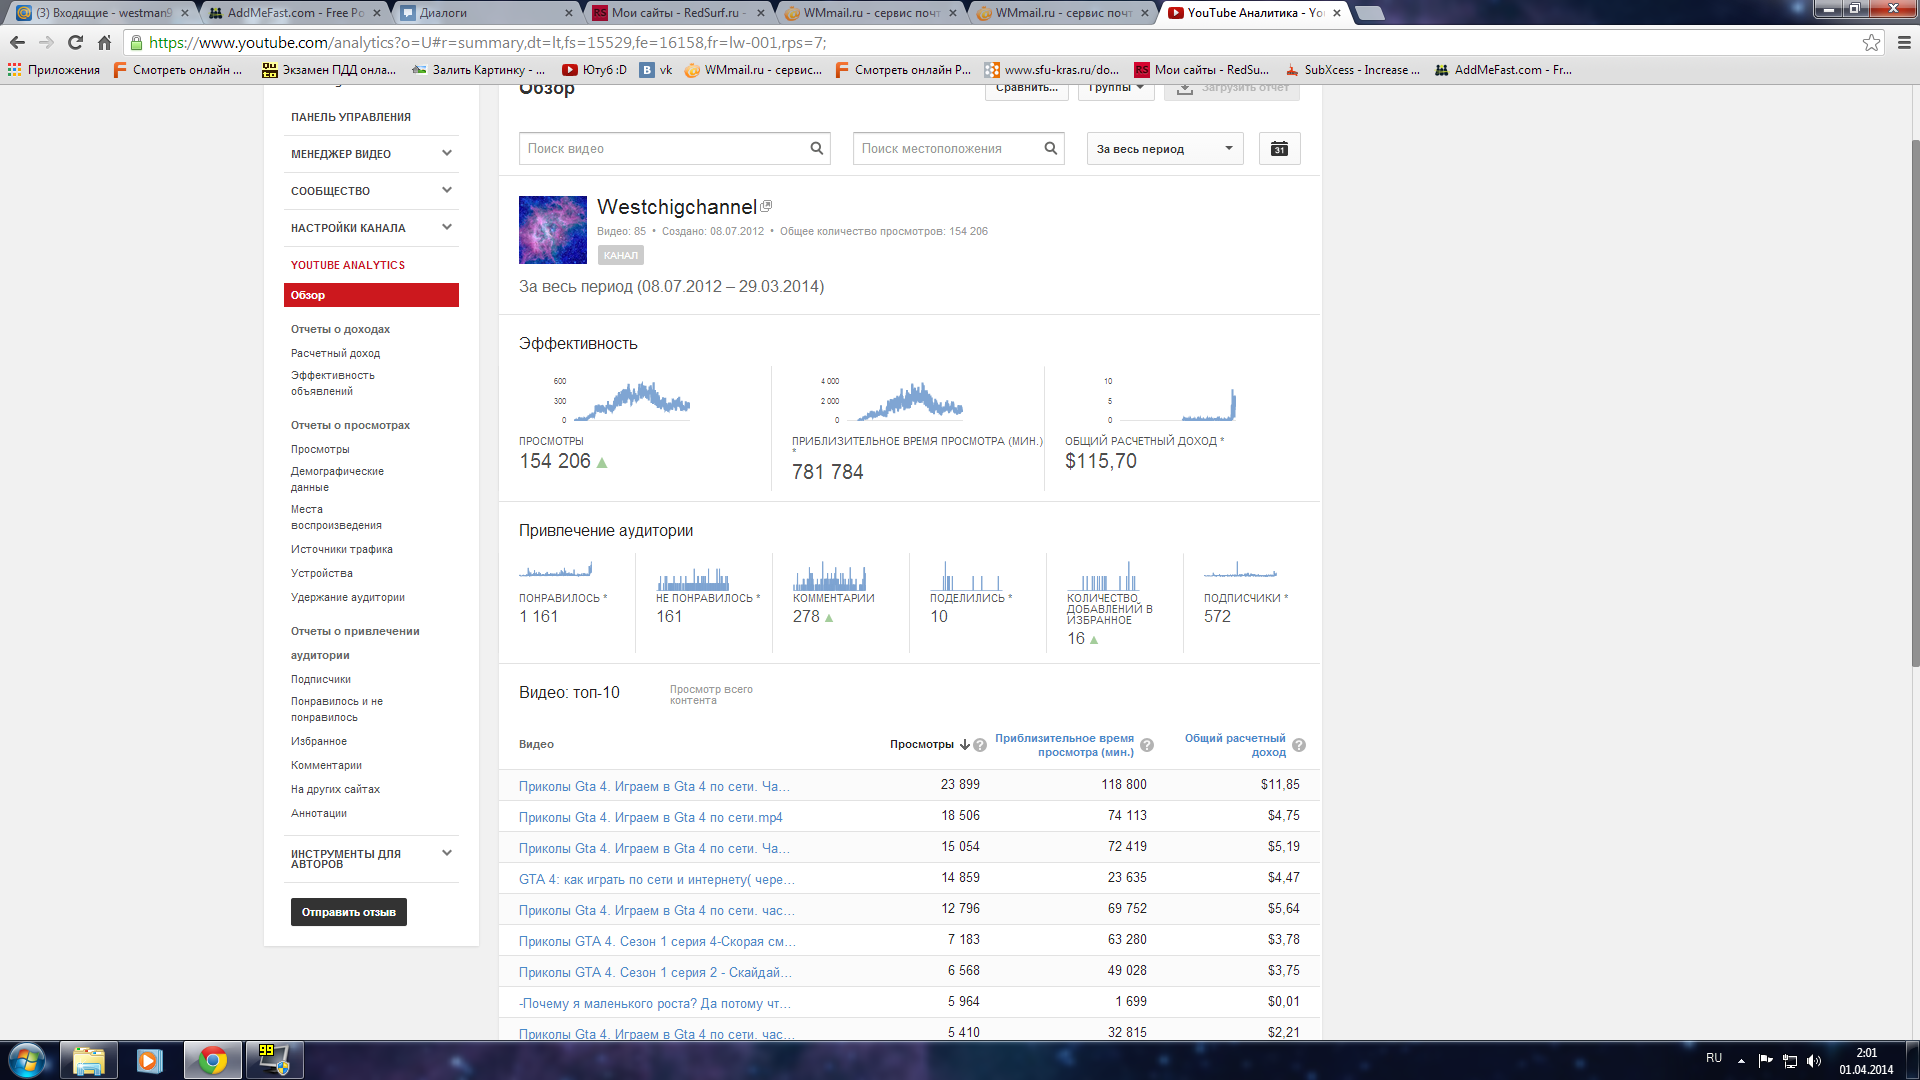Open Chrome from the Windows taskbar
1920x1080 pixels.
pyautogui.click(x=212, y=1060)
